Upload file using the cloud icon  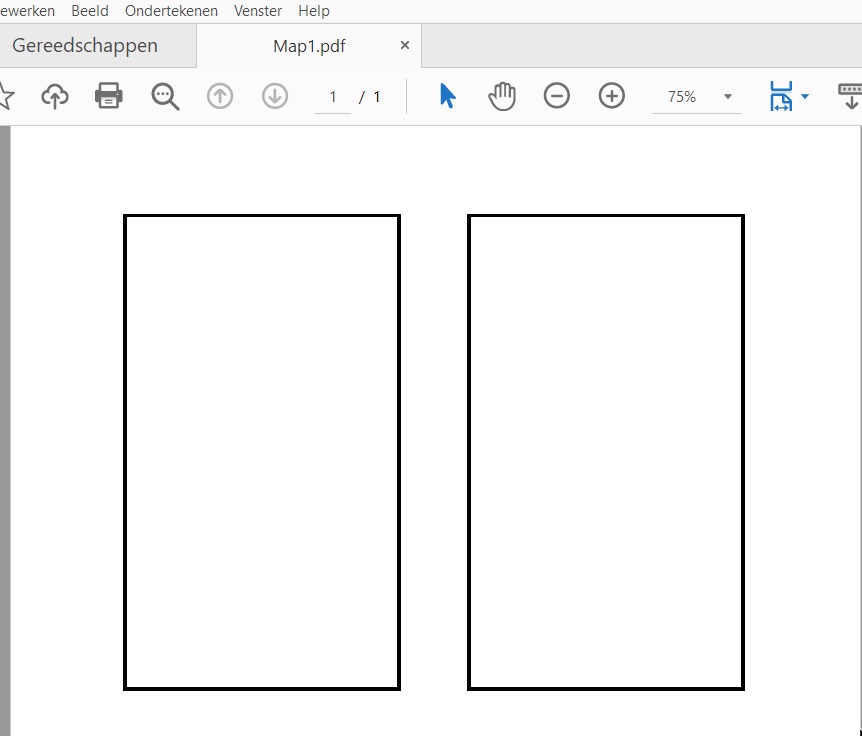(55, 96)
